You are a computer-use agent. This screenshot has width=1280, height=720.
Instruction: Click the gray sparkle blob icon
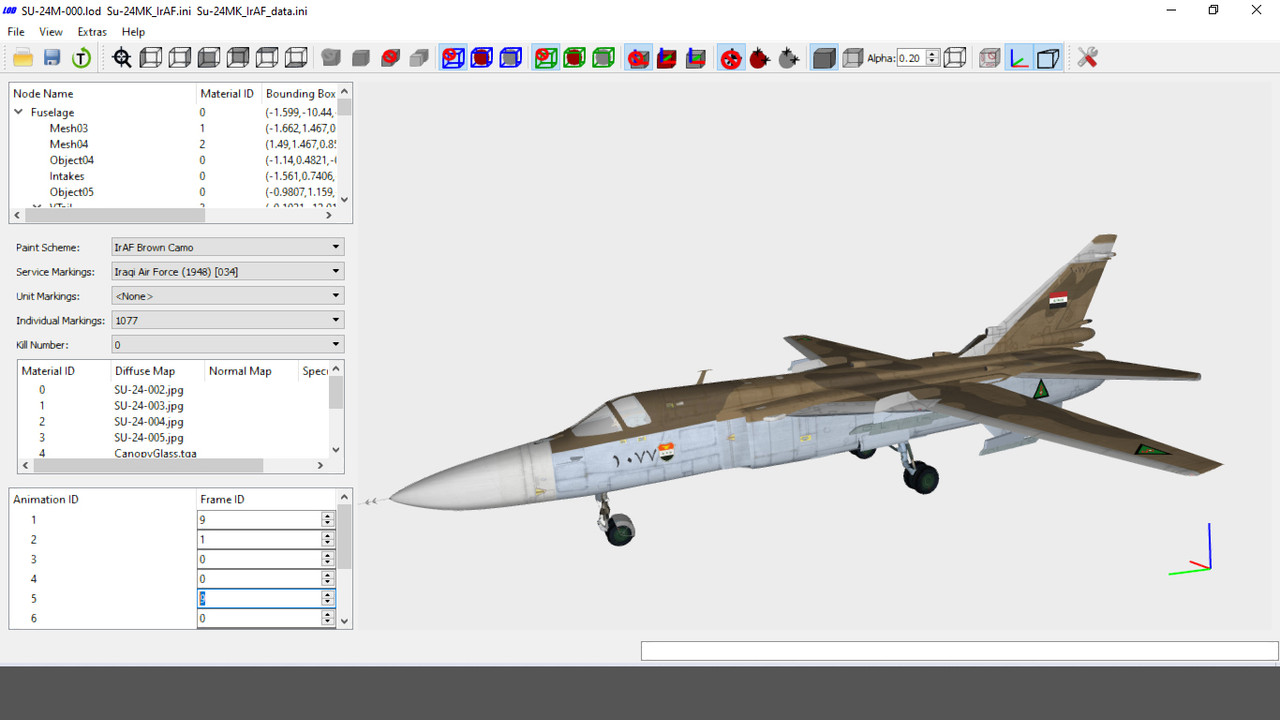click(789, 58)
